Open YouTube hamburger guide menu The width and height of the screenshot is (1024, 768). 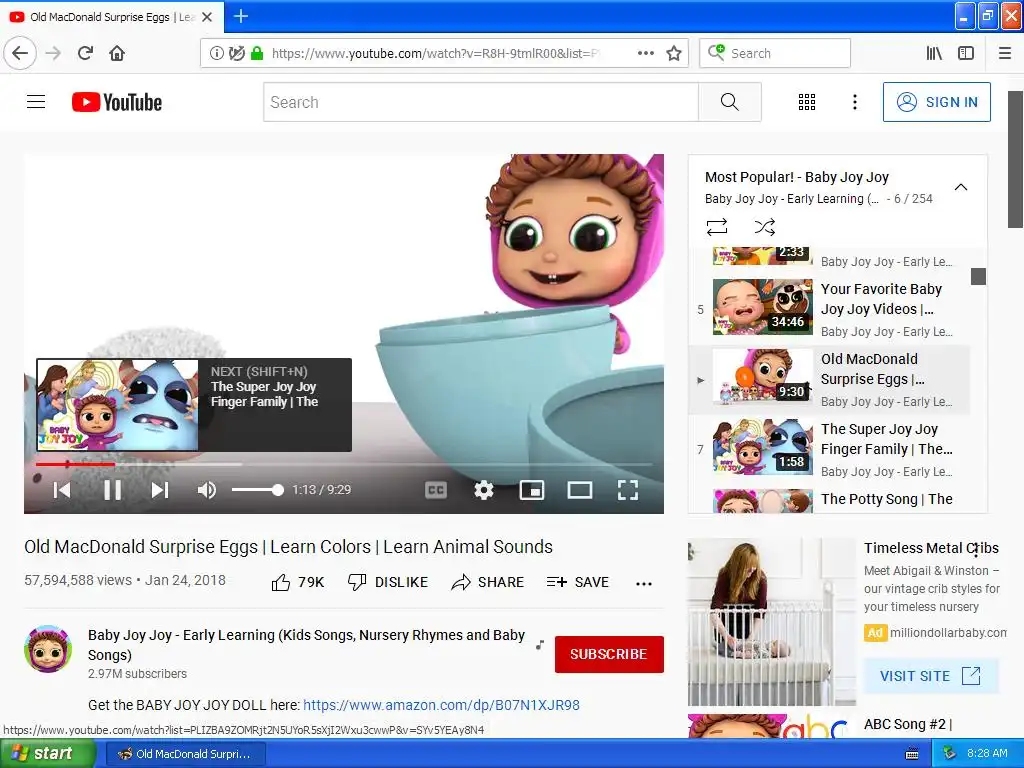[36, 102]
